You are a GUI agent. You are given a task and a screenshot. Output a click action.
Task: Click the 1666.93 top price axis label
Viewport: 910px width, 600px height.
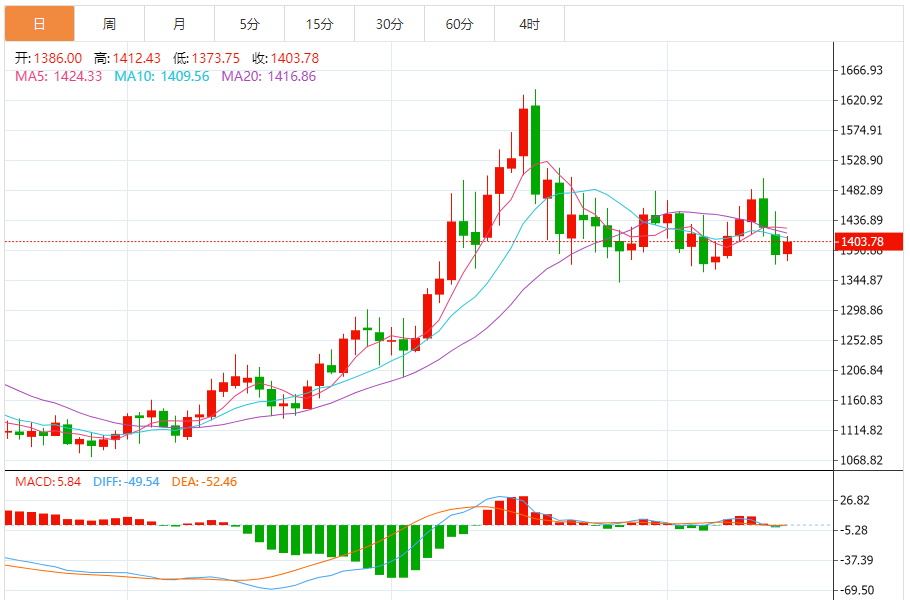[861, 71]
